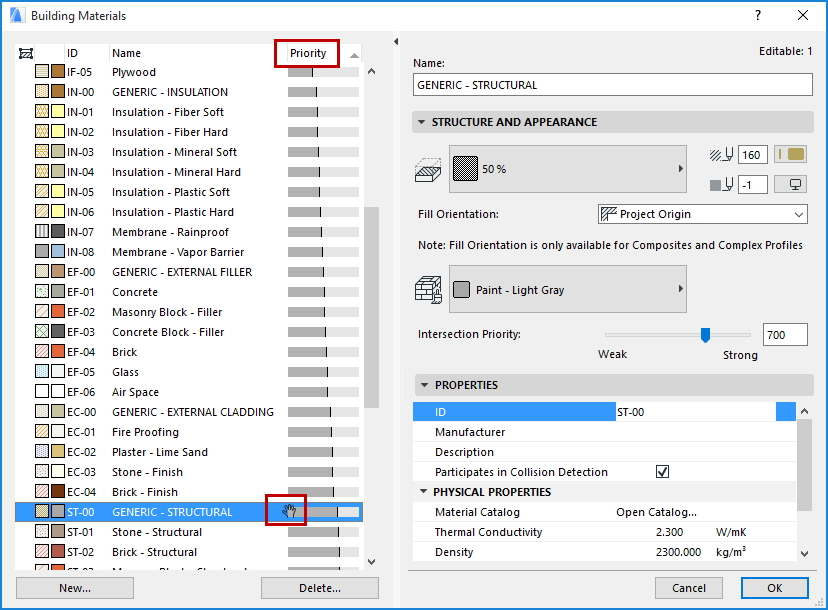Close the Building Materials dialog
This screenshot has width=828, height=610.
(803, 15)
